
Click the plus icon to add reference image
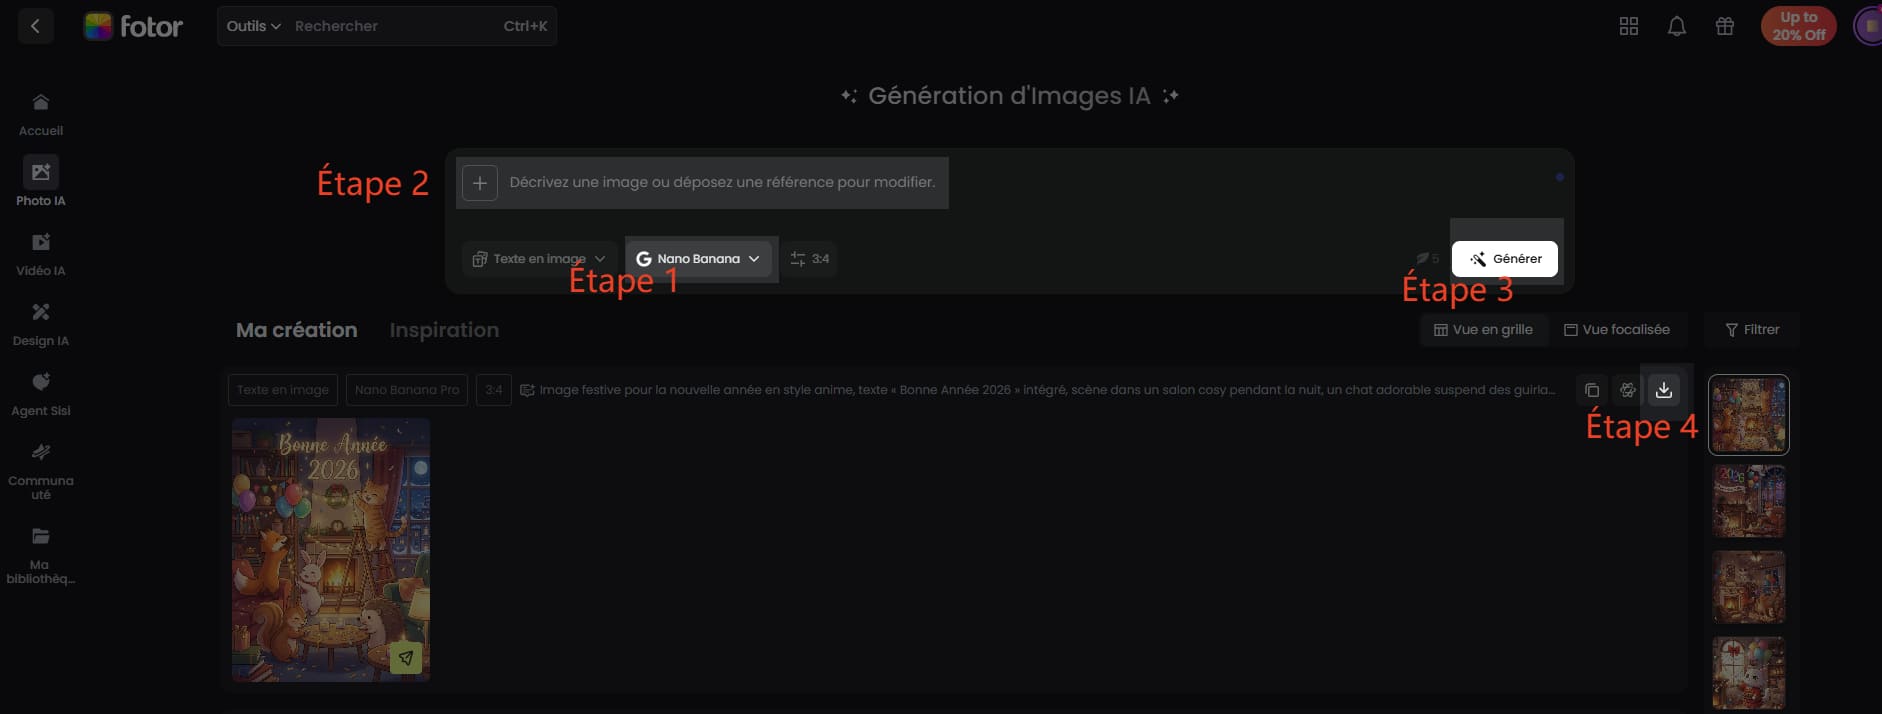[480, 183]
